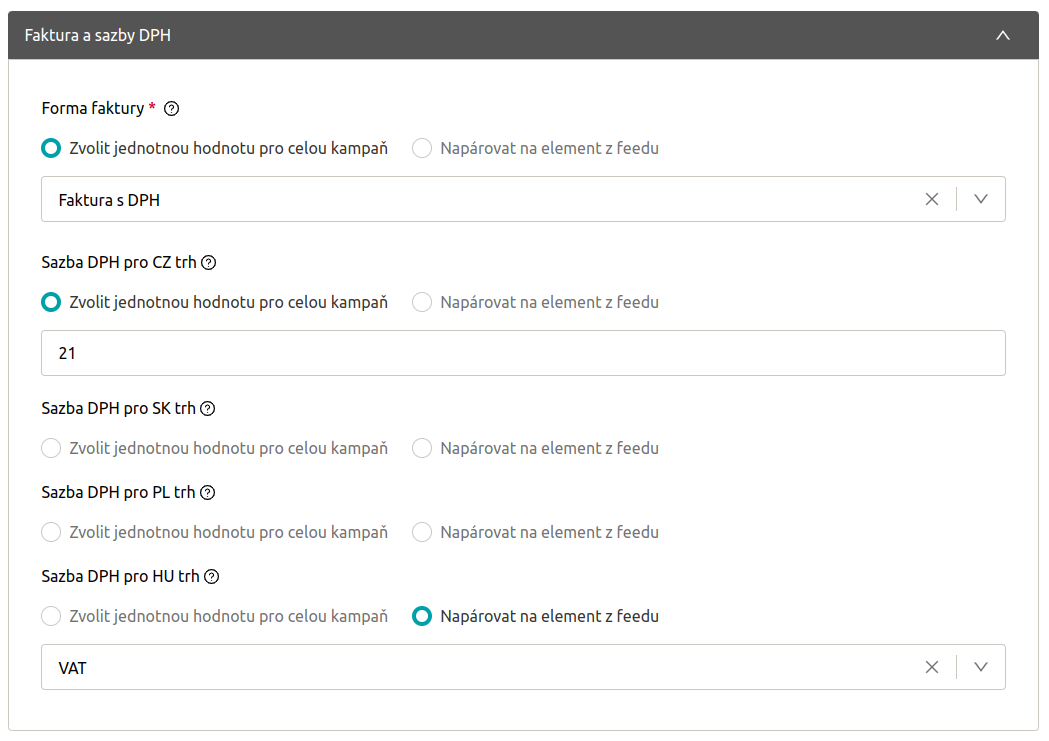Select feed element pairing for CZ trh
This screenshot has height=741, width=1049.
(422, 302)
